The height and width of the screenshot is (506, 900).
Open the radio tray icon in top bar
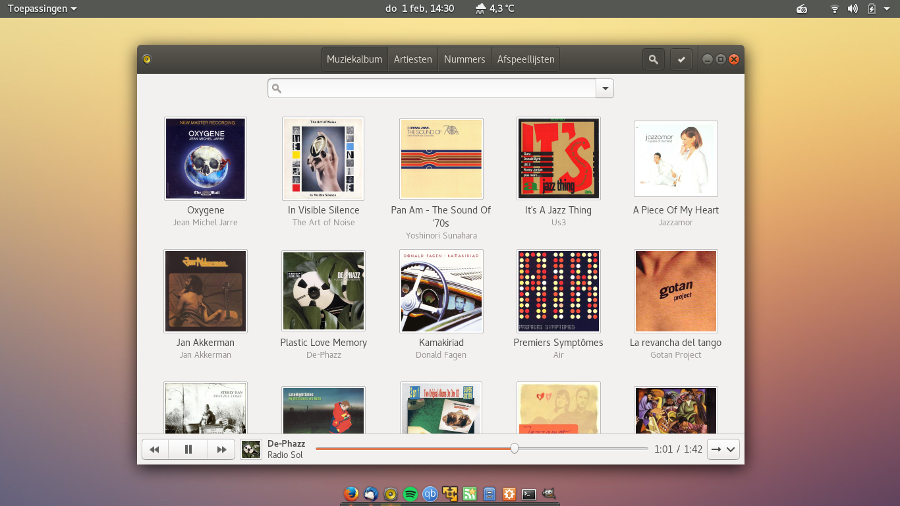click(x=802, y=9)
